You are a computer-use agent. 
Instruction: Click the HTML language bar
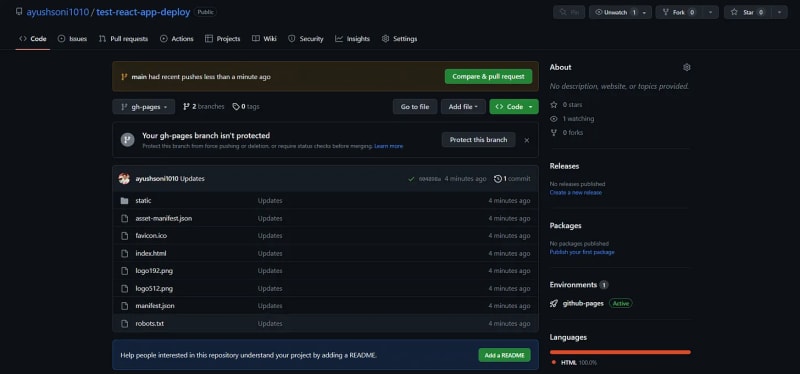point(620,352)
